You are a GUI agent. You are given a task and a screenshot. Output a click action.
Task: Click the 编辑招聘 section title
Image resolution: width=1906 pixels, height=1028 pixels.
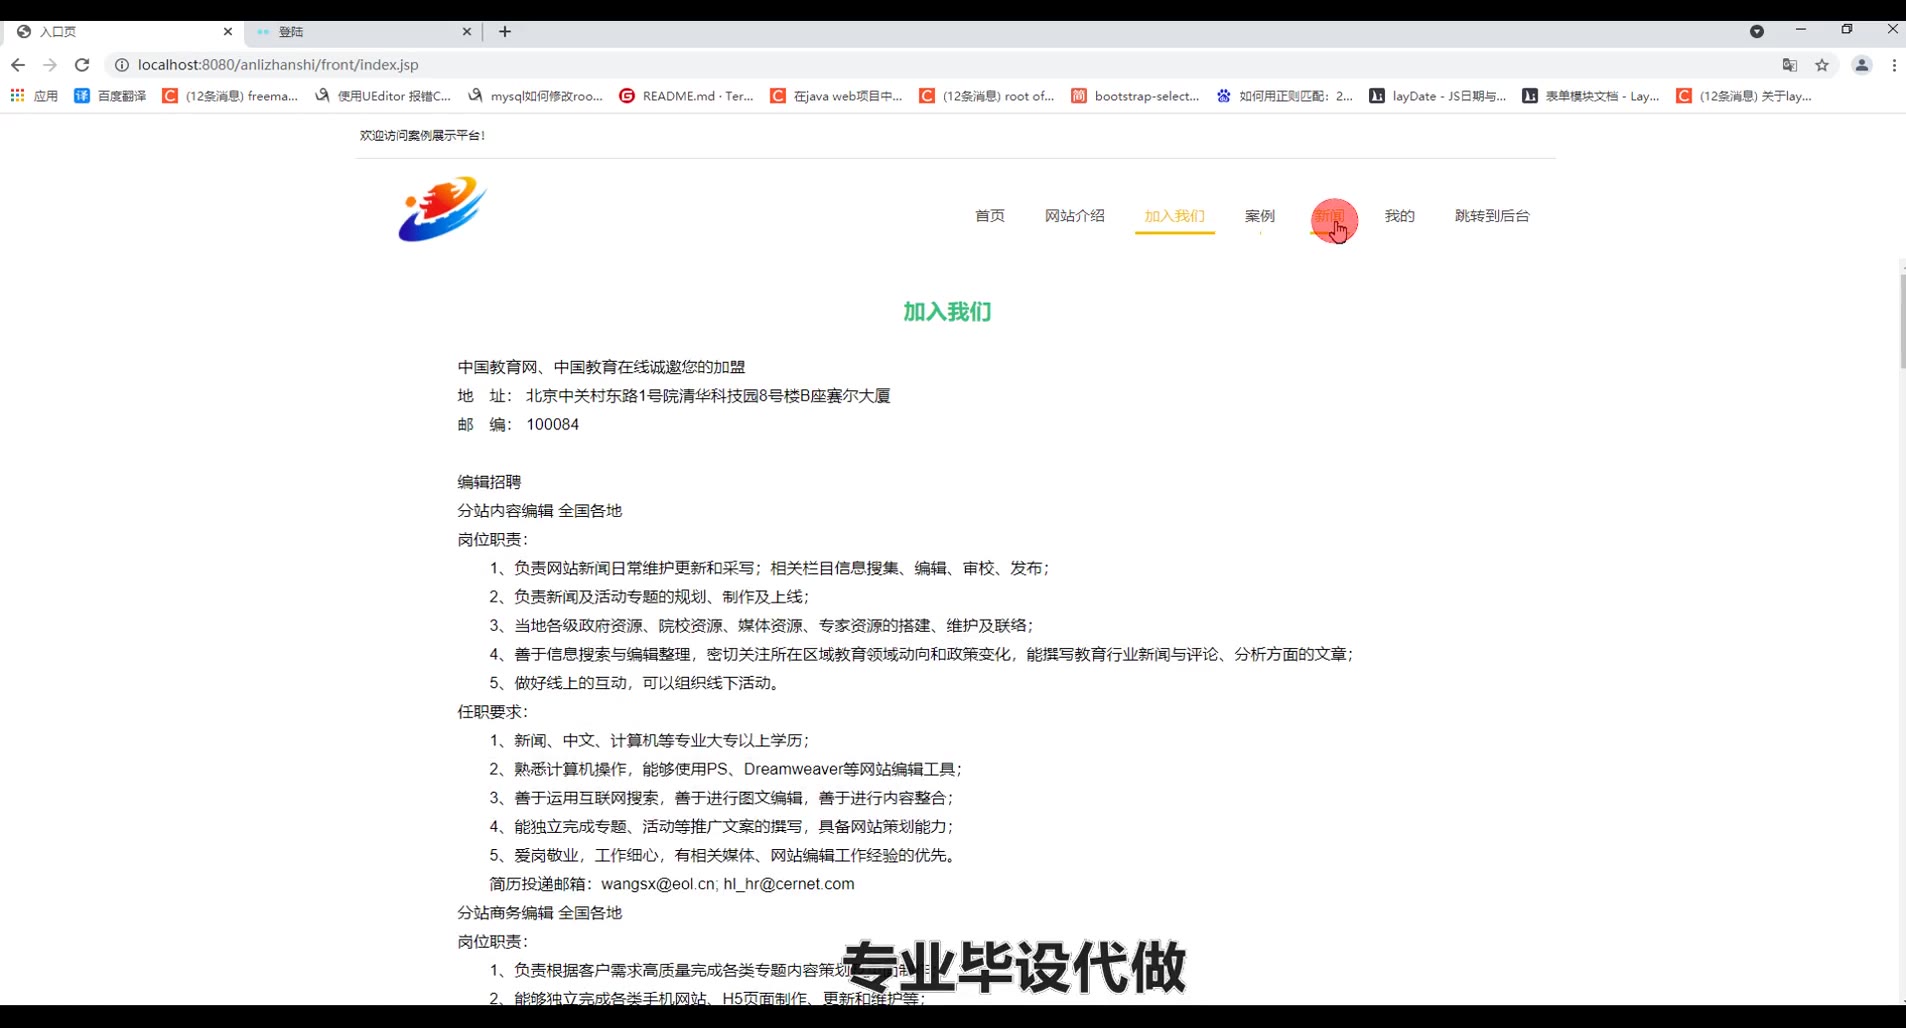489,482
